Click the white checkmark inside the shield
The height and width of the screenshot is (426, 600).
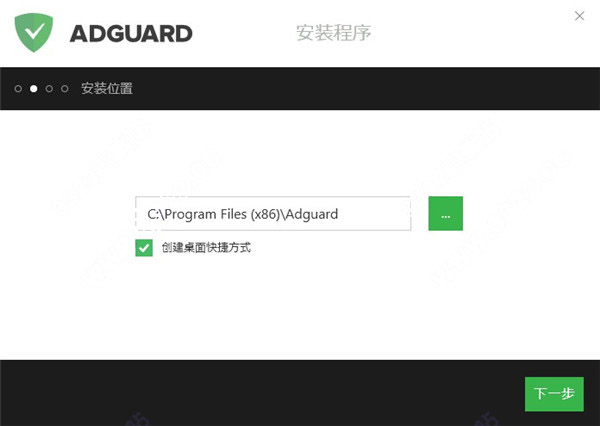(34, 31)
